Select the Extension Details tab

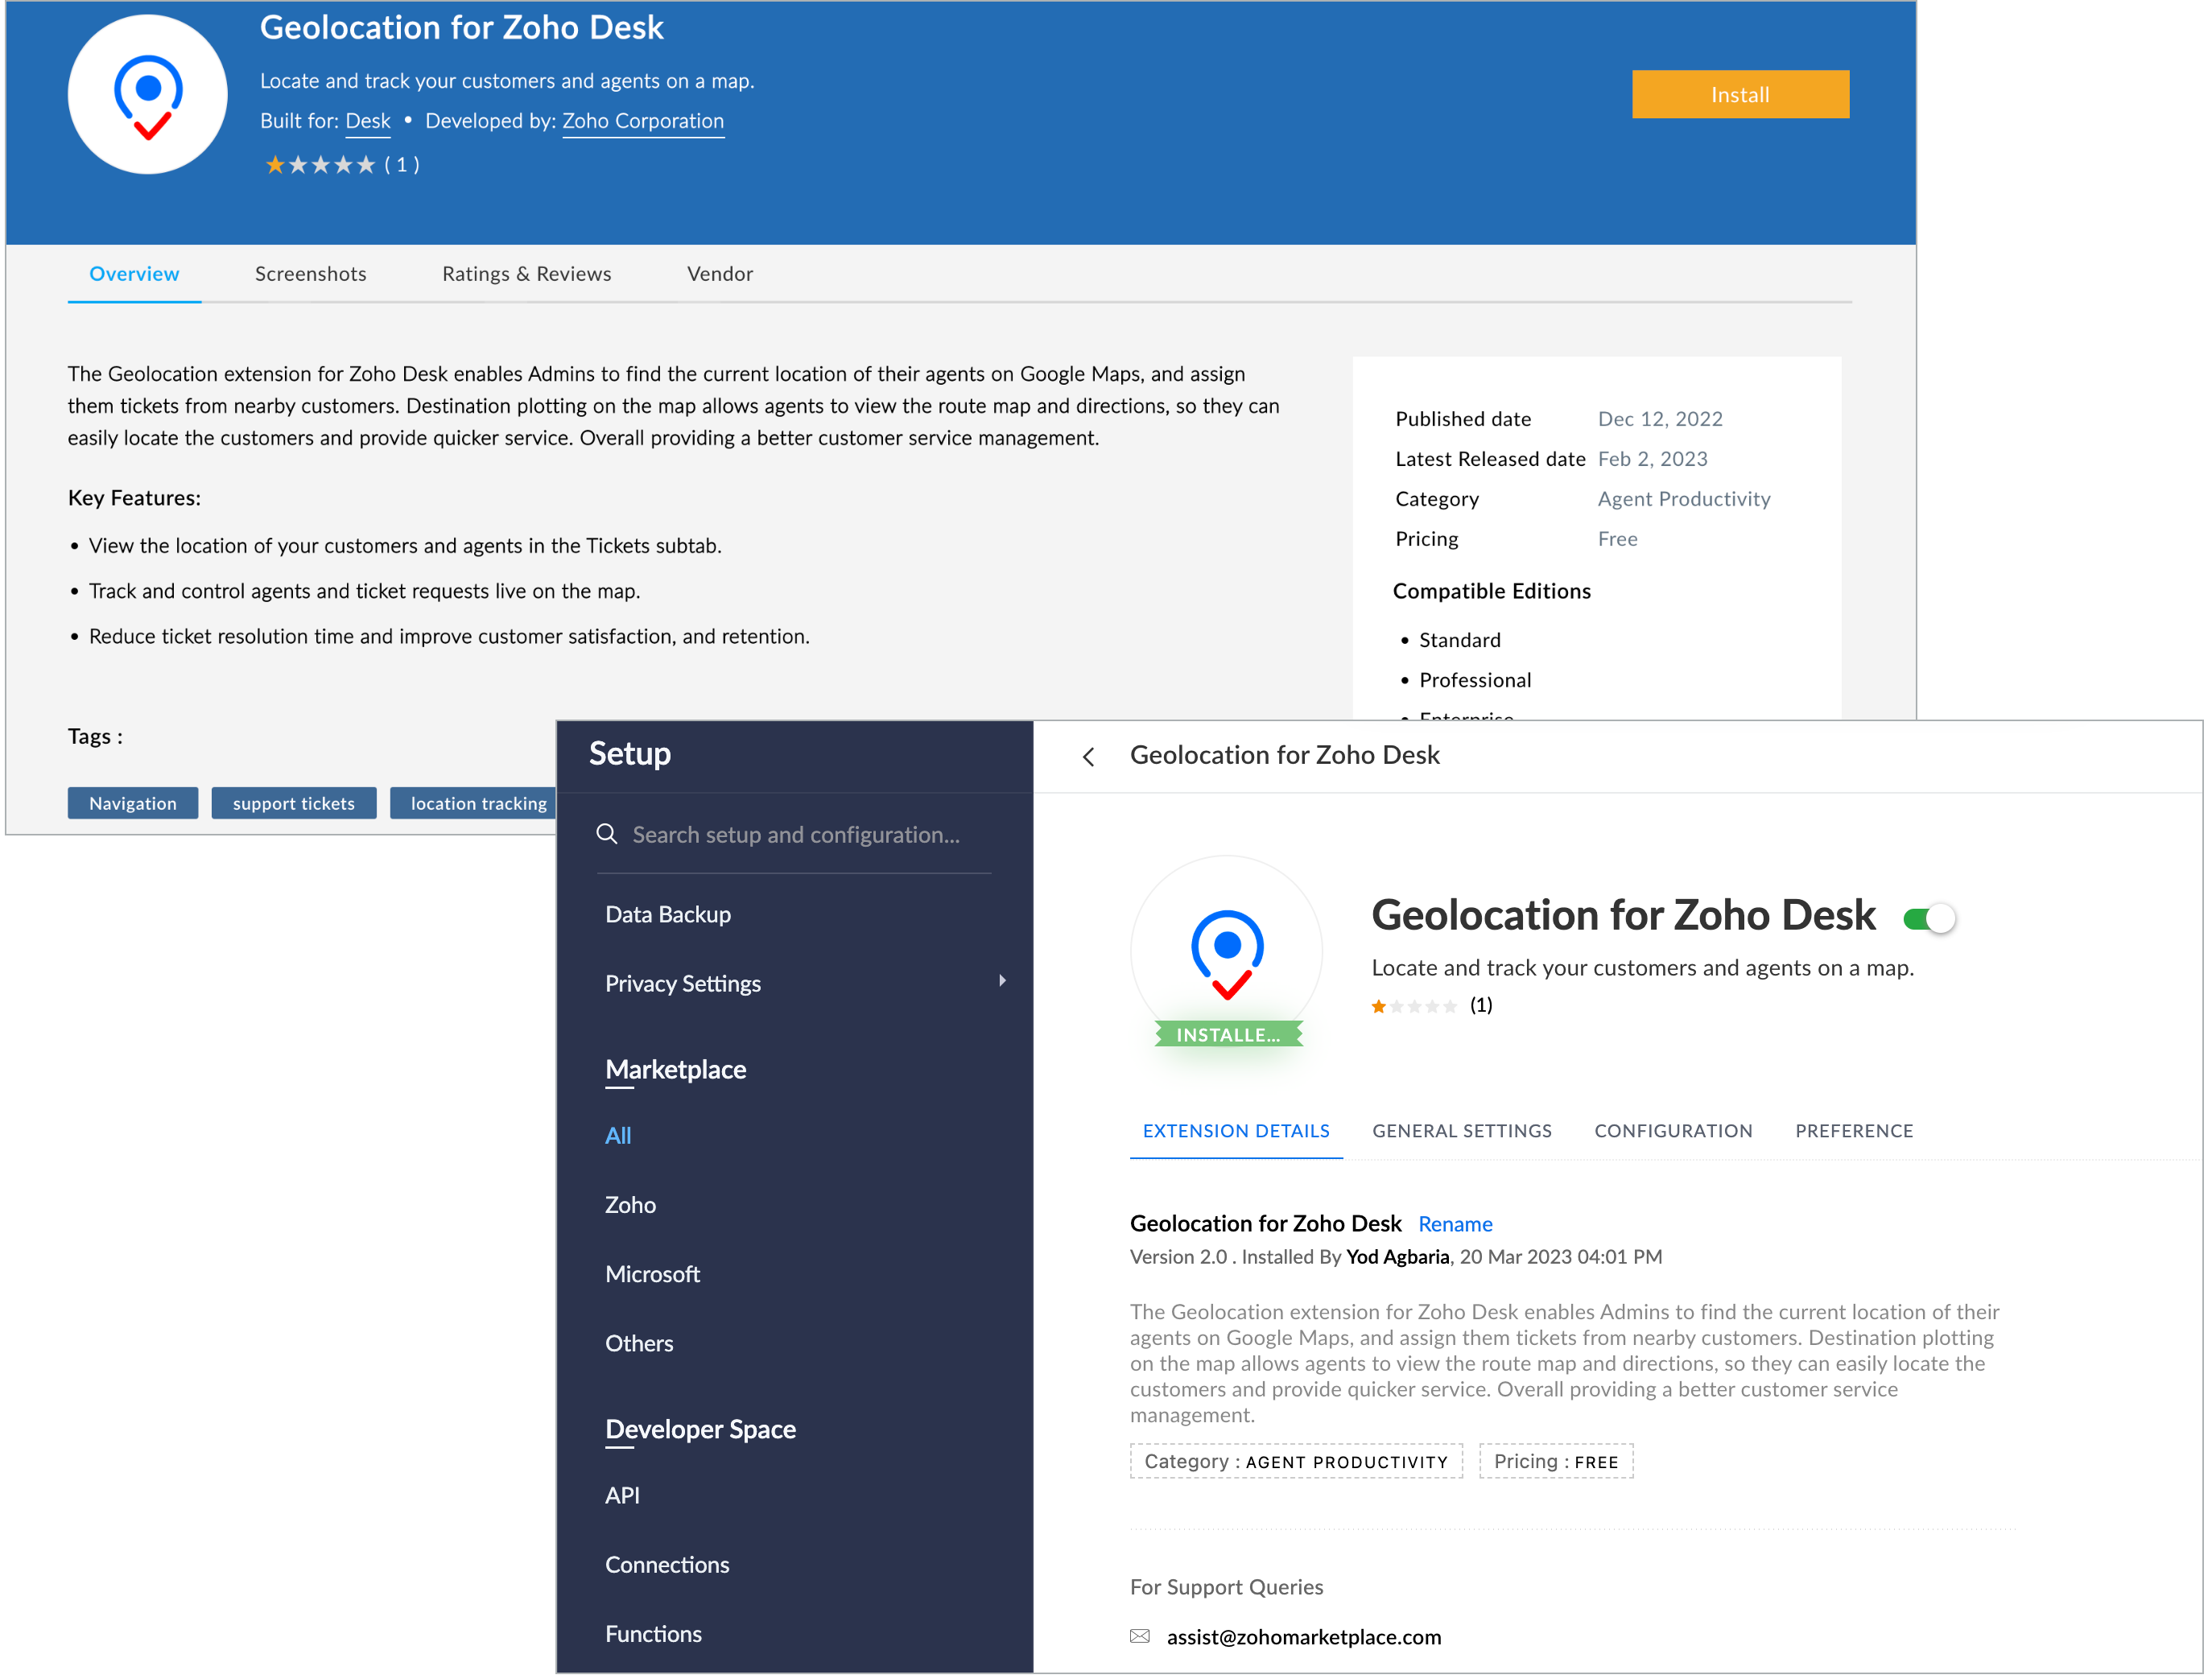(1235, 1131)
